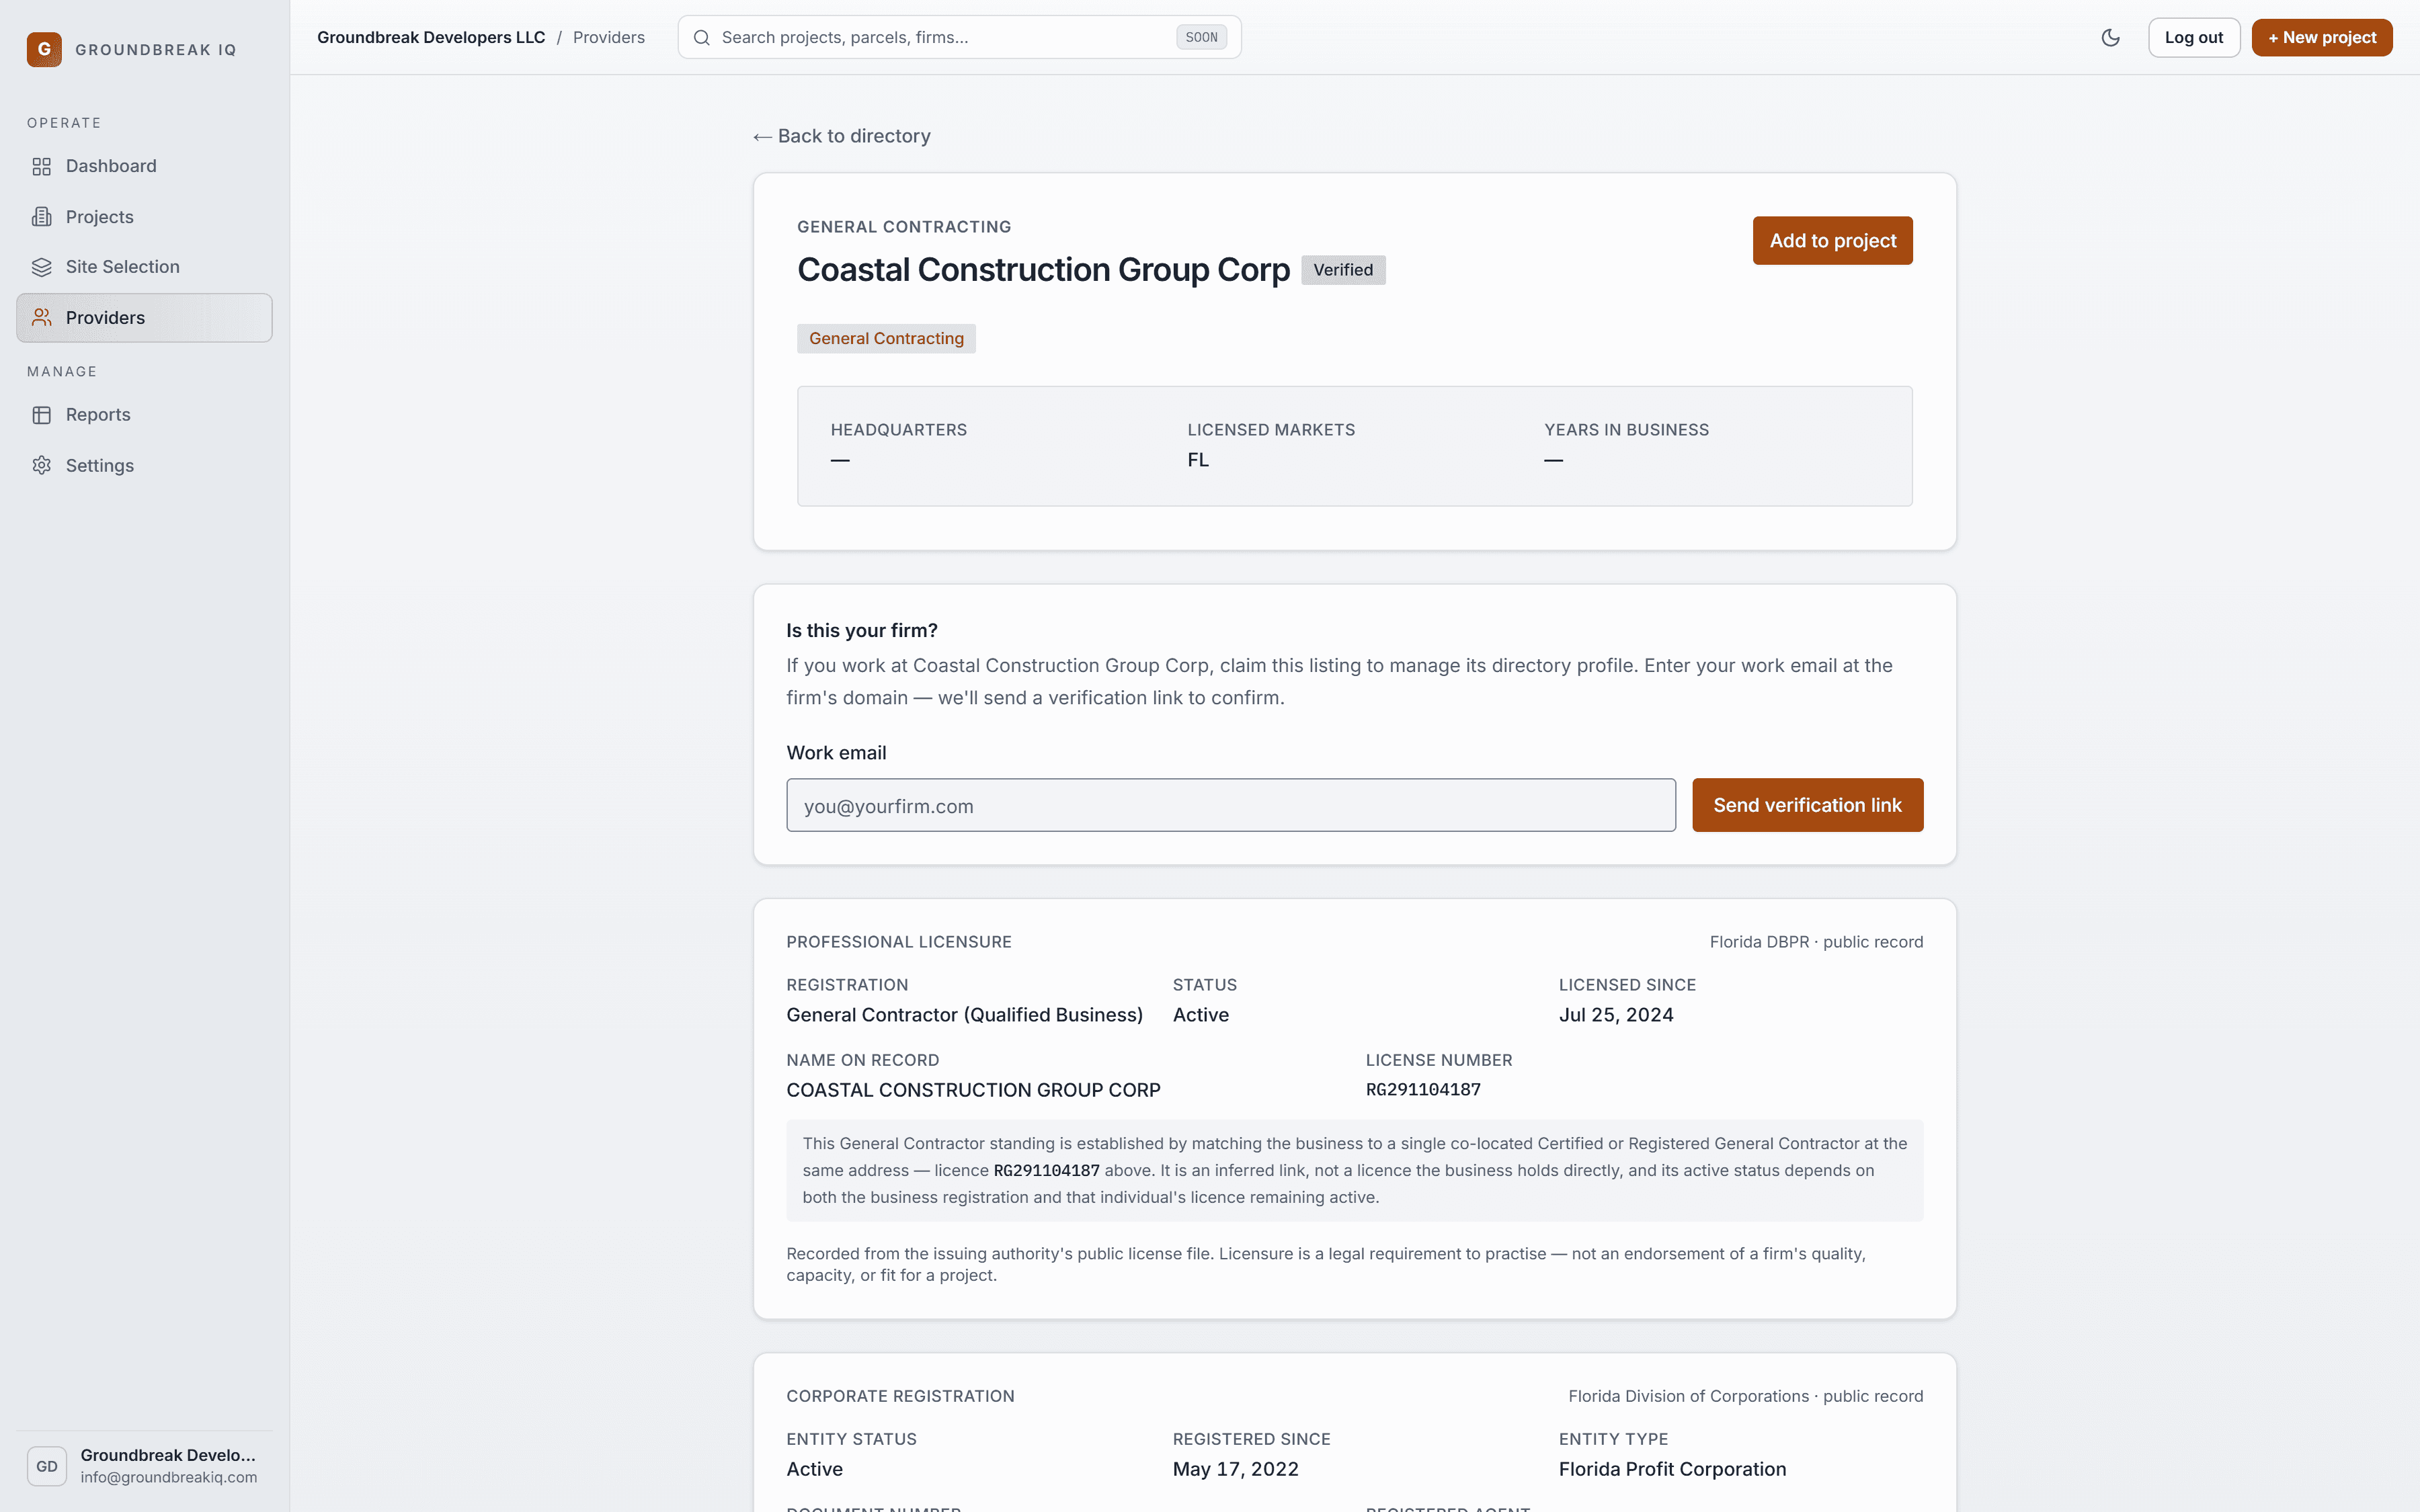Click the search magnifier icon
This screenshot has height=1512, width=2420.
click(702, 37)
